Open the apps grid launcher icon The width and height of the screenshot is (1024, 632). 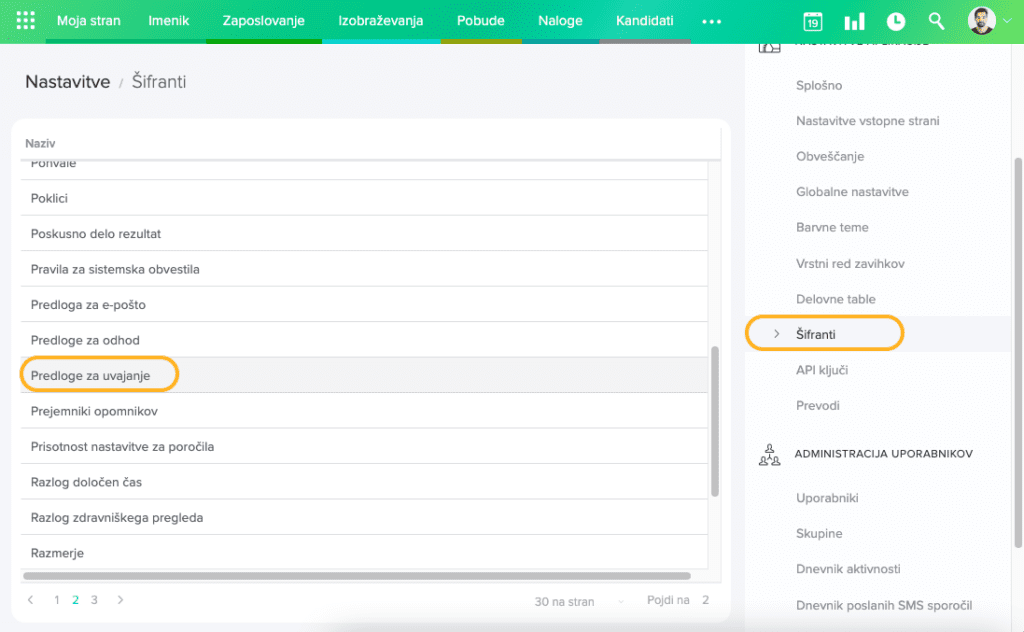coord(26,21)
